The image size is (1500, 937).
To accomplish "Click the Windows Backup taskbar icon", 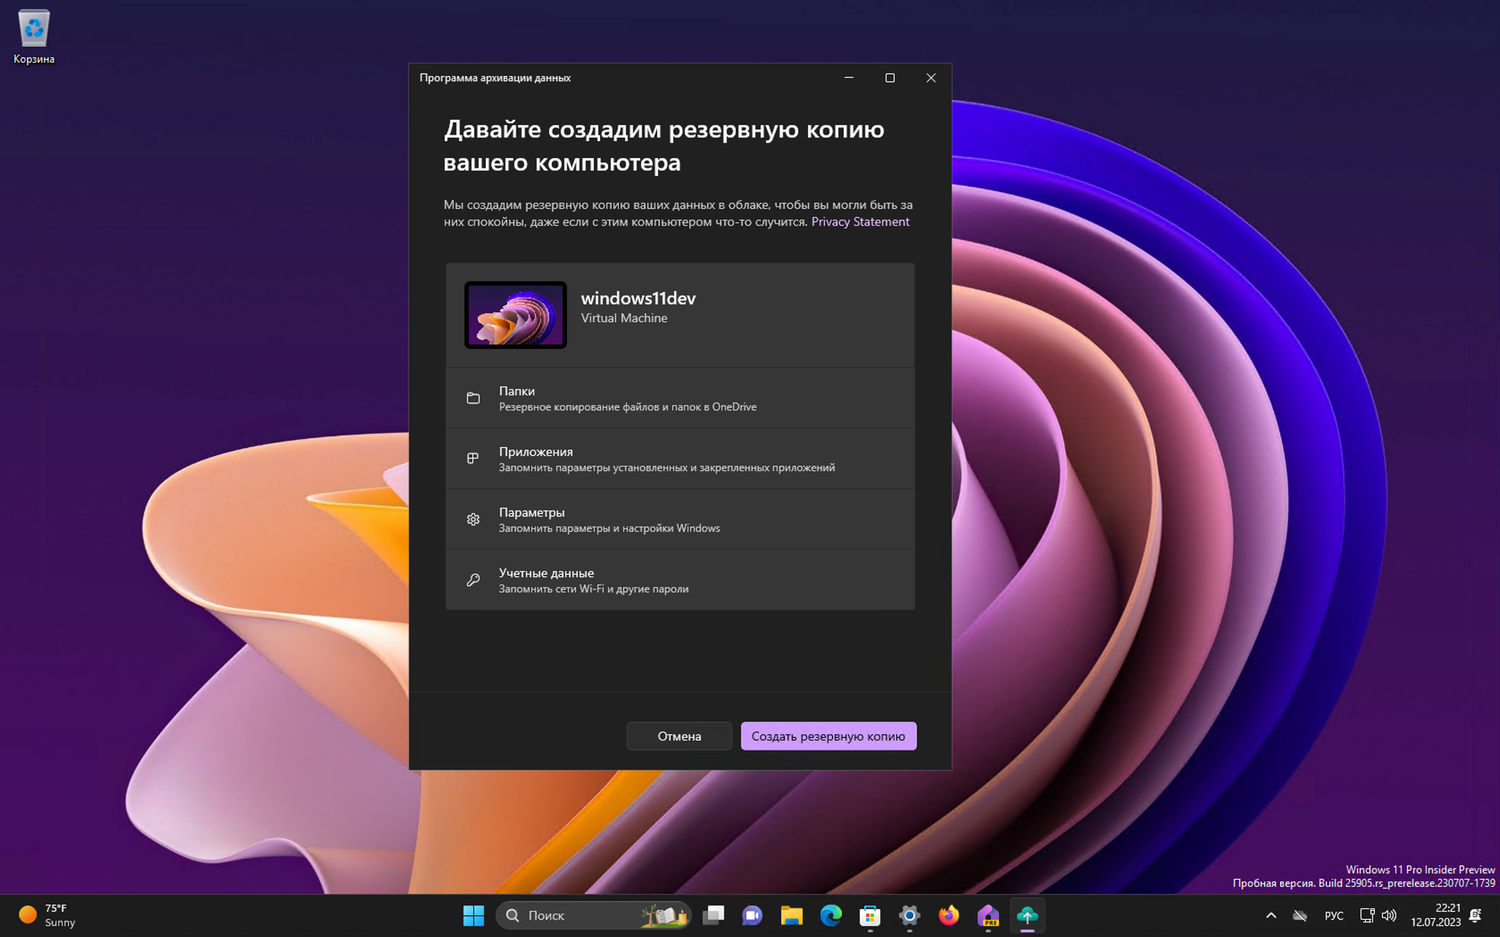I will (x=1027, y=915).
